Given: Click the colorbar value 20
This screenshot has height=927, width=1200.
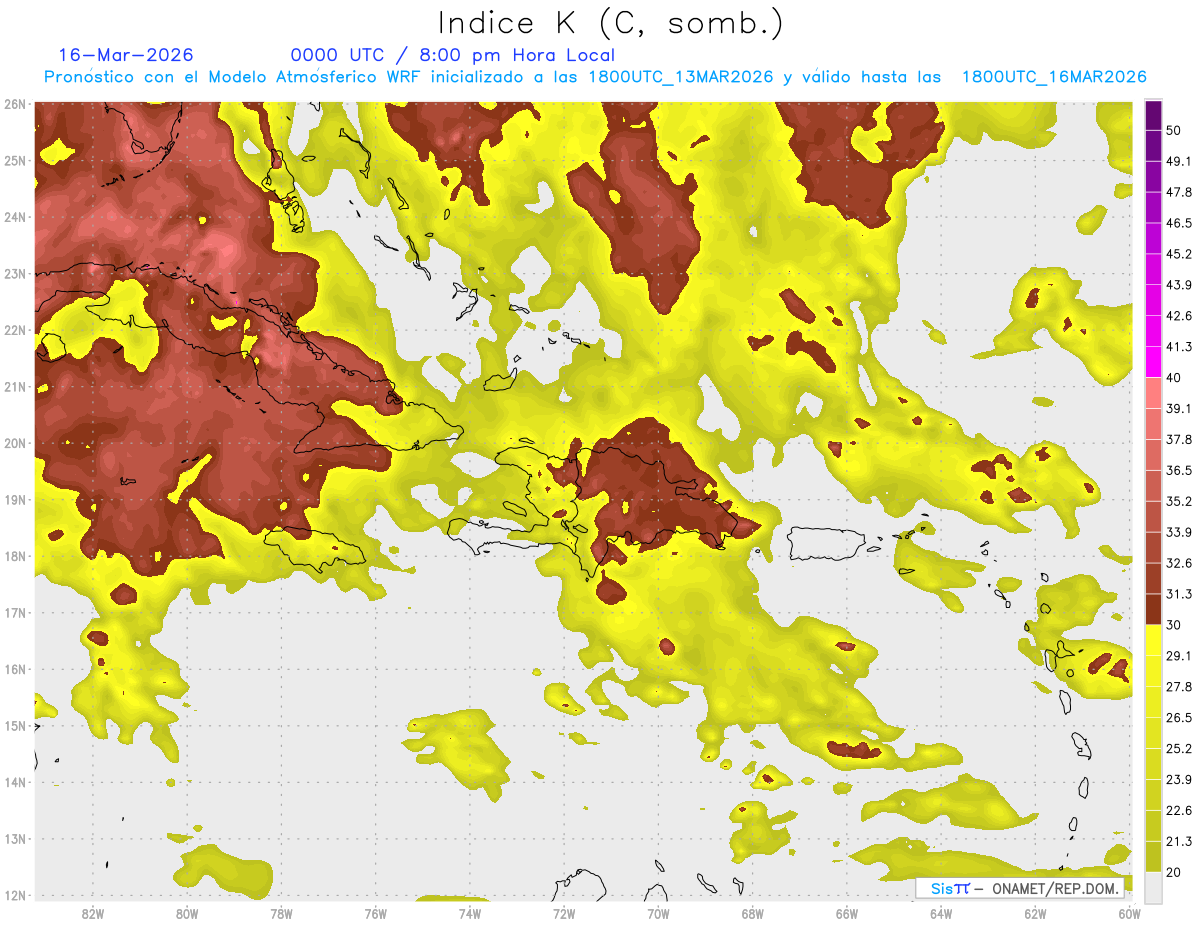Looking at the screenshot, I should click(x=1175, y=872).
